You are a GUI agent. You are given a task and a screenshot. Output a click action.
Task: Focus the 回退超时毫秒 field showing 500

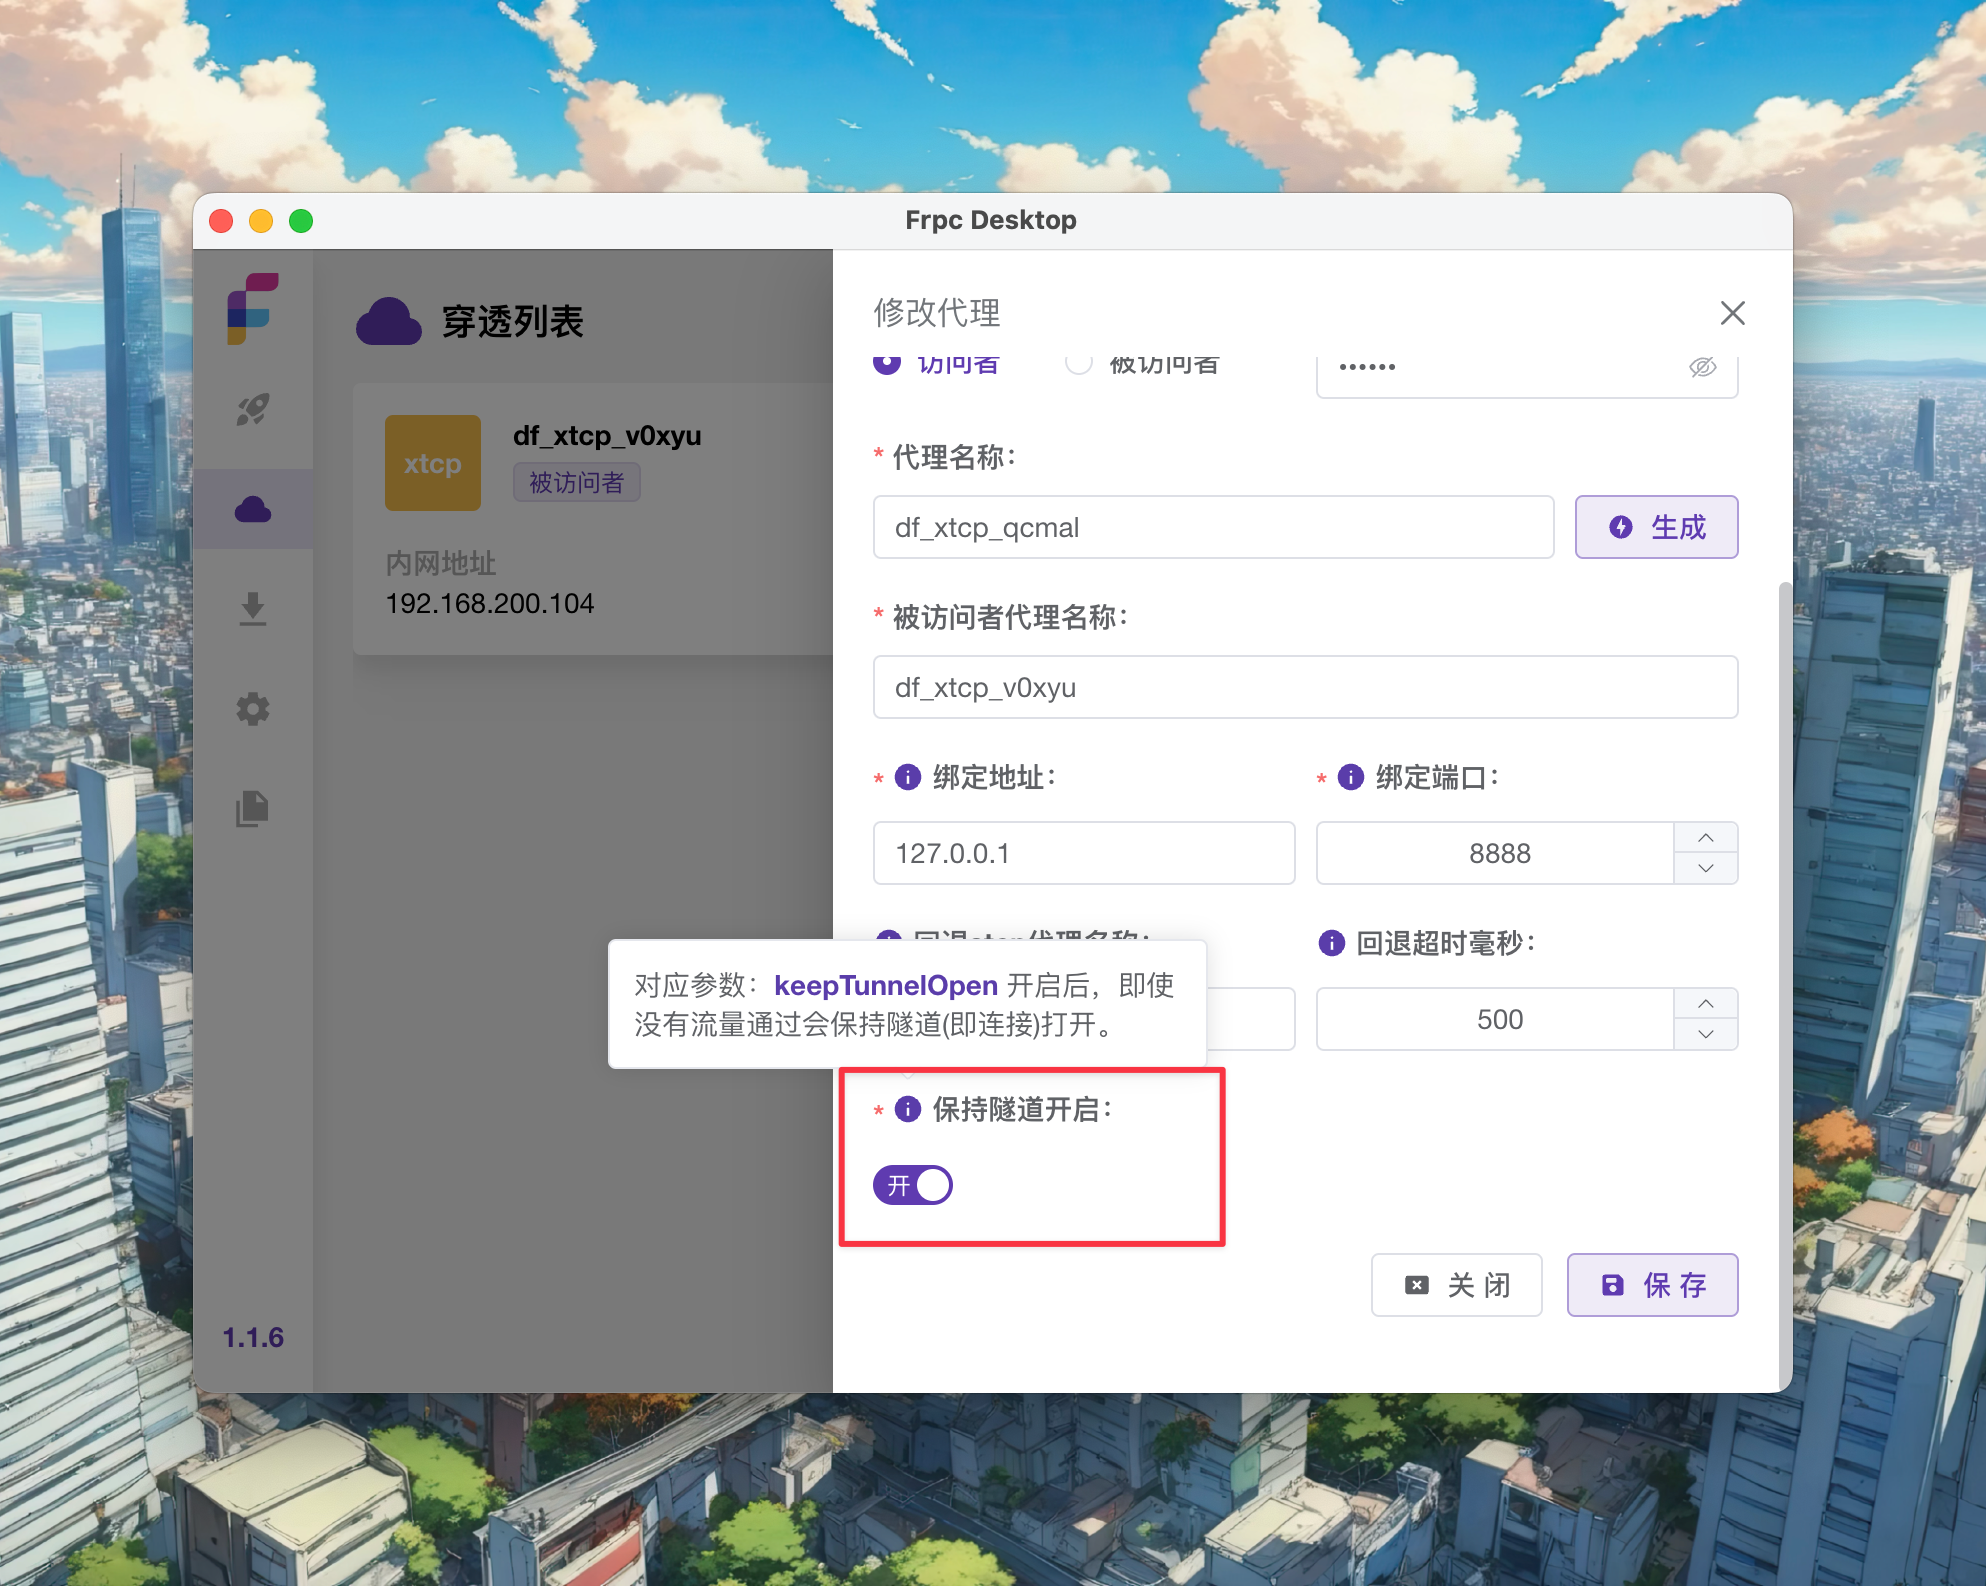1497,1019
